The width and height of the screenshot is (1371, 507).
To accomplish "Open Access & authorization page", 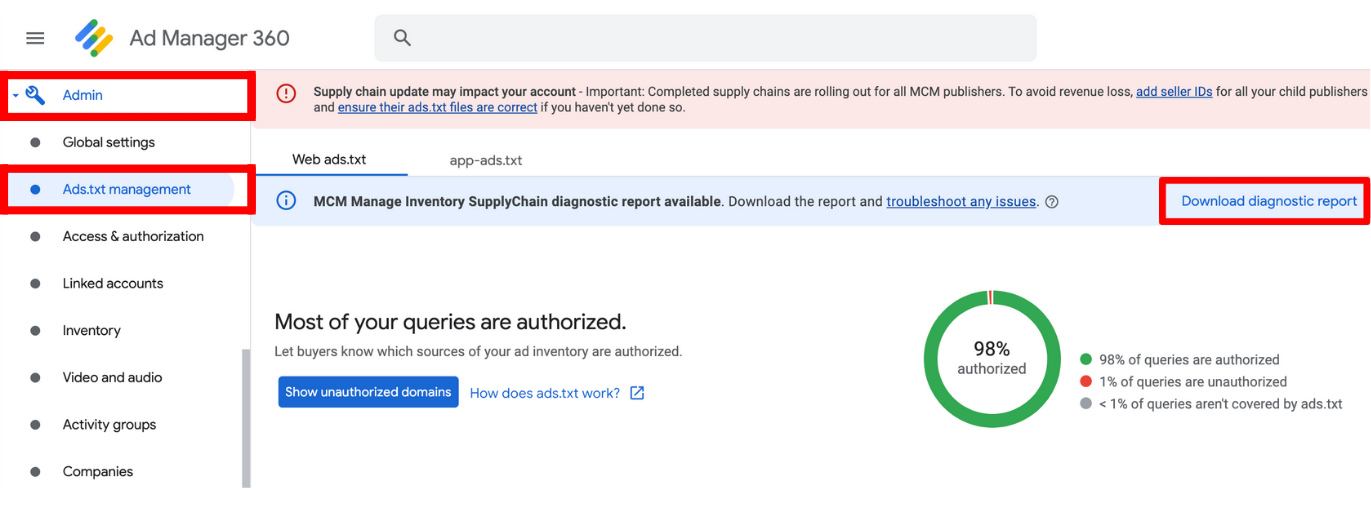I will coord(133,236).
